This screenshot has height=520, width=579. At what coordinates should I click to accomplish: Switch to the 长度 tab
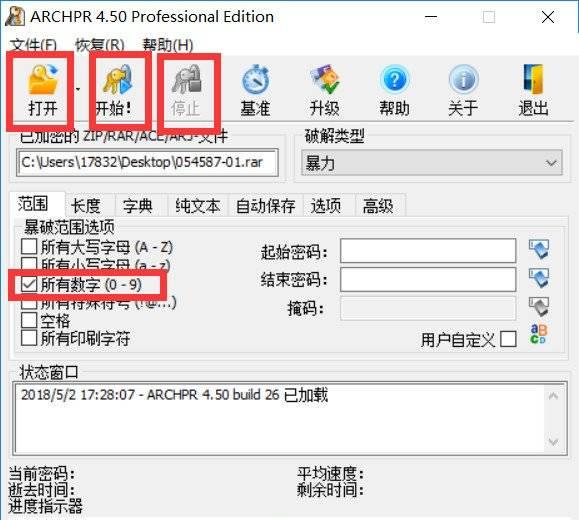click(90, 205)
